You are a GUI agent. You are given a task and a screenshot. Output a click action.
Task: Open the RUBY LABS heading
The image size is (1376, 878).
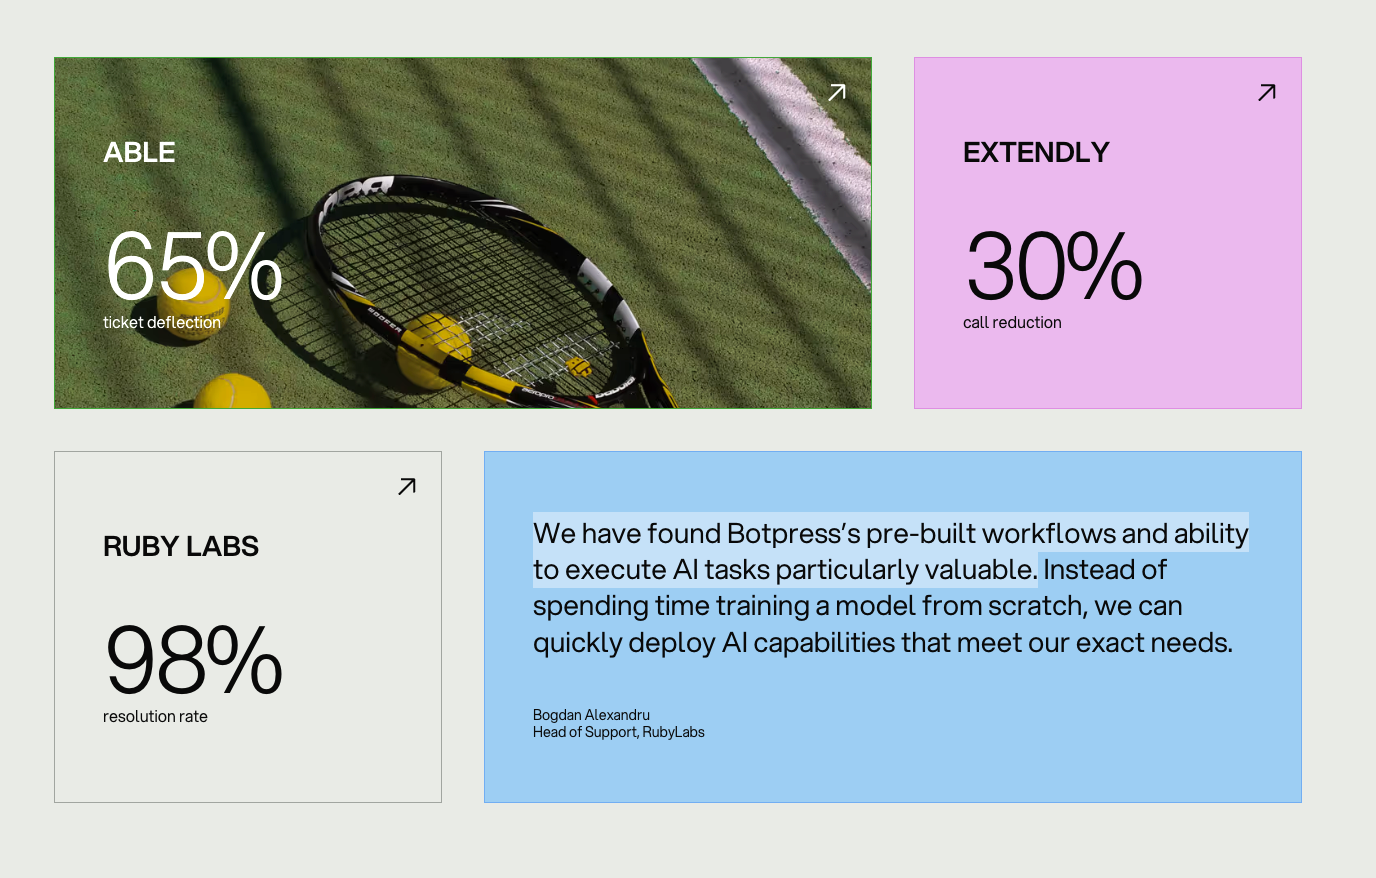pos(181,546)
